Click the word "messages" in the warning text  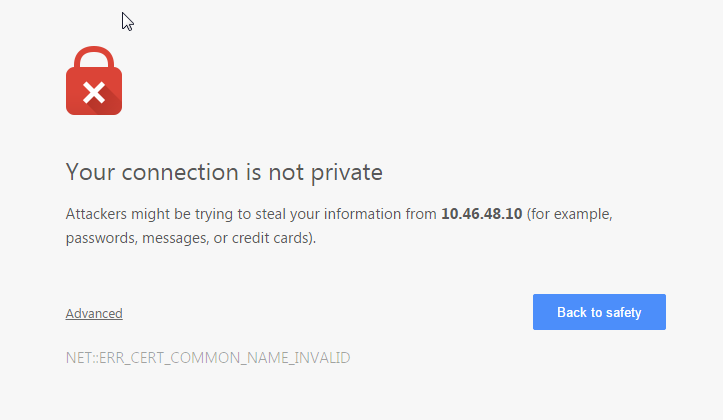click(x=175, y=238)
